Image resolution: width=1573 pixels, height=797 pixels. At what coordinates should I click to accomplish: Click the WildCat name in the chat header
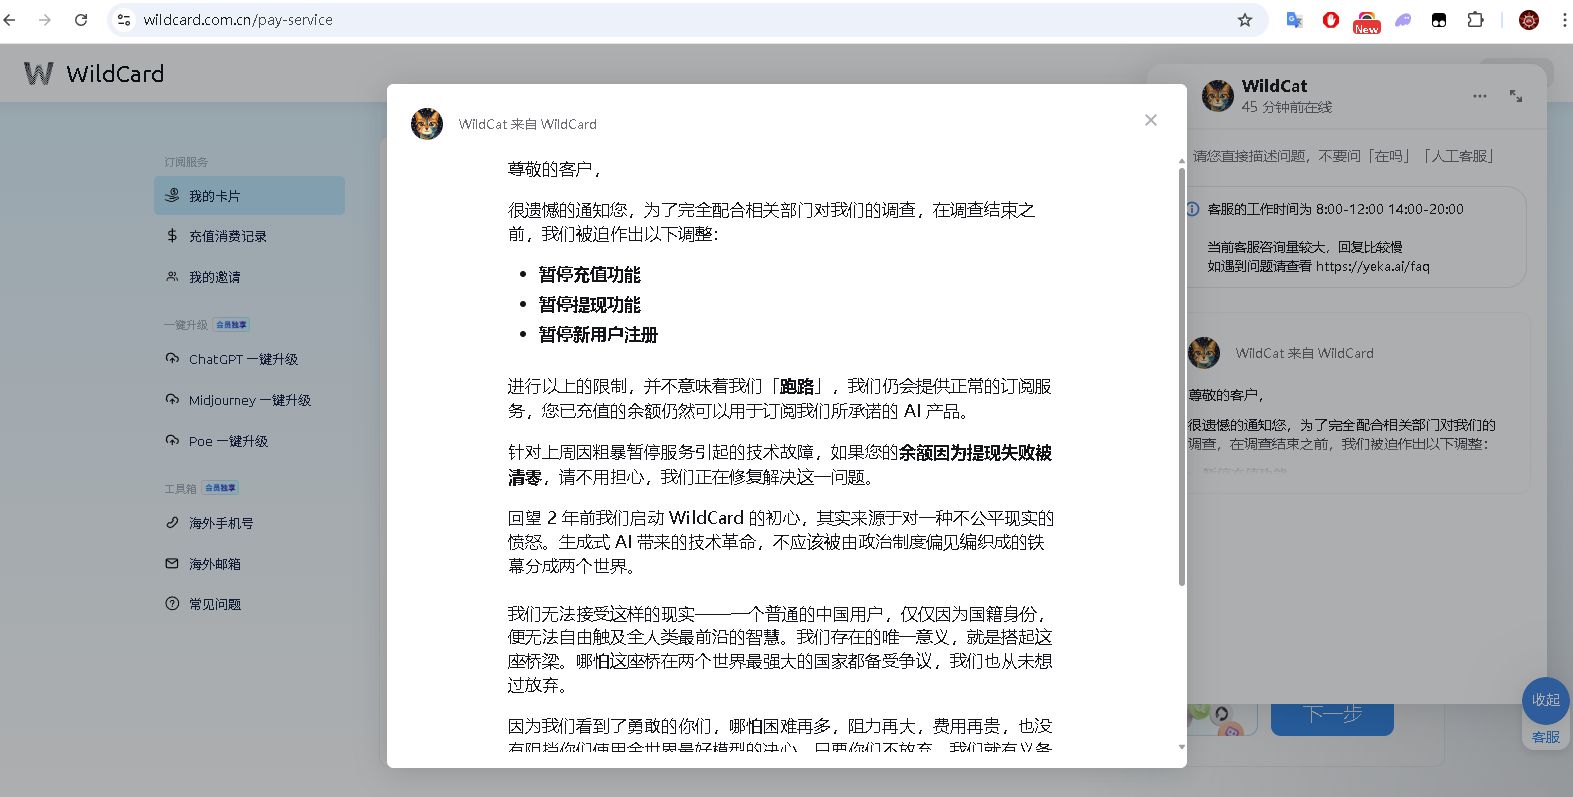click(x=1274, y=86)
